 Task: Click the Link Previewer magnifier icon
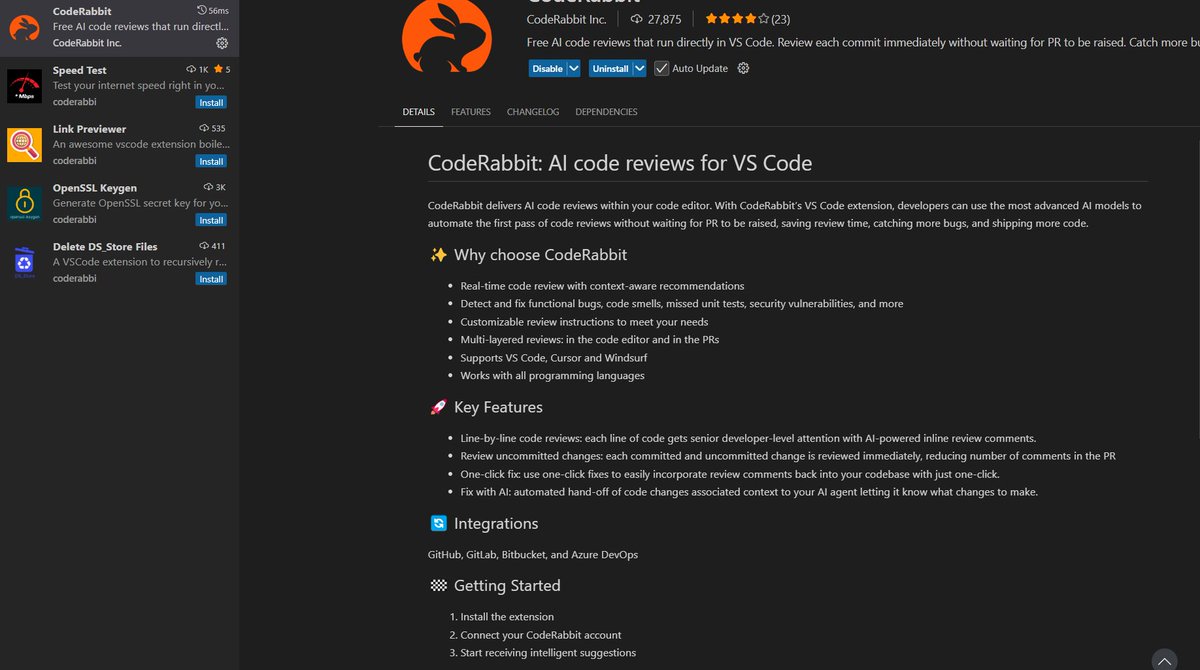24,145
